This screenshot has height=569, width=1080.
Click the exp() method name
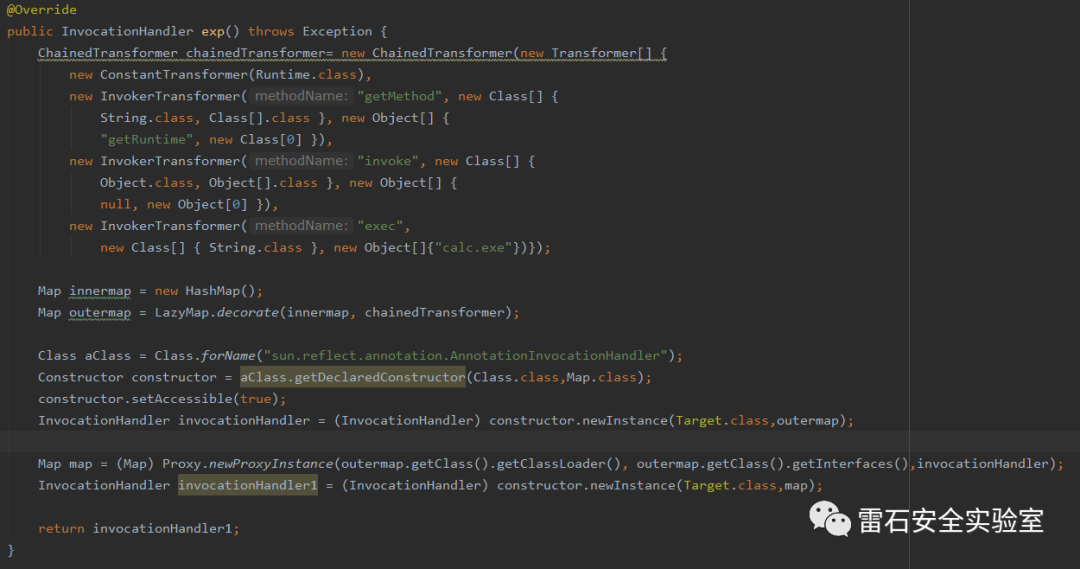point(220,32)
